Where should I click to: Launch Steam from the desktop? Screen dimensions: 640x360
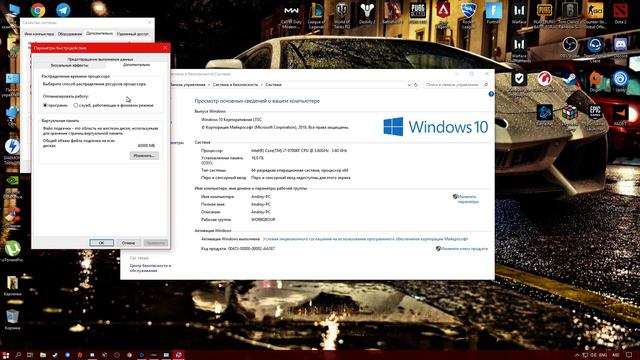pyautogui.click(x=570, y=80)
